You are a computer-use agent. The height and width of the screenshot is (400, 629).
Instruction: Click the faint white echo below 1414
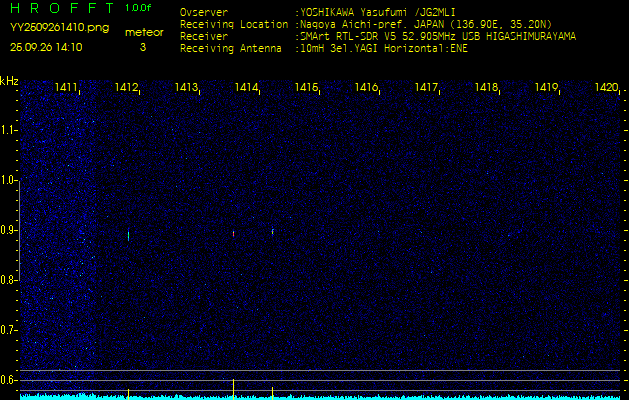click(x=233, y=233)
